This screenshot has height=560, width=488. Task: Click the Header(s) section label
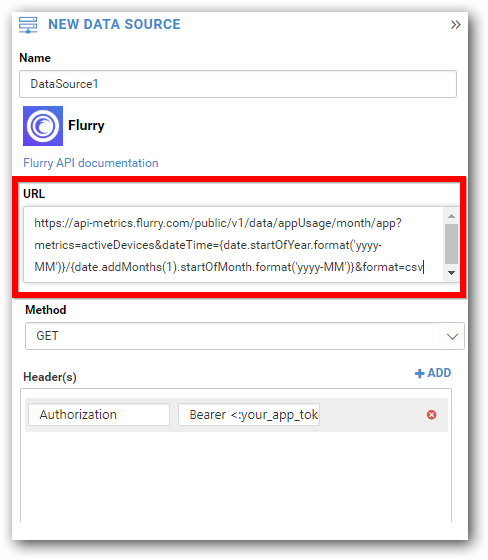50,377
